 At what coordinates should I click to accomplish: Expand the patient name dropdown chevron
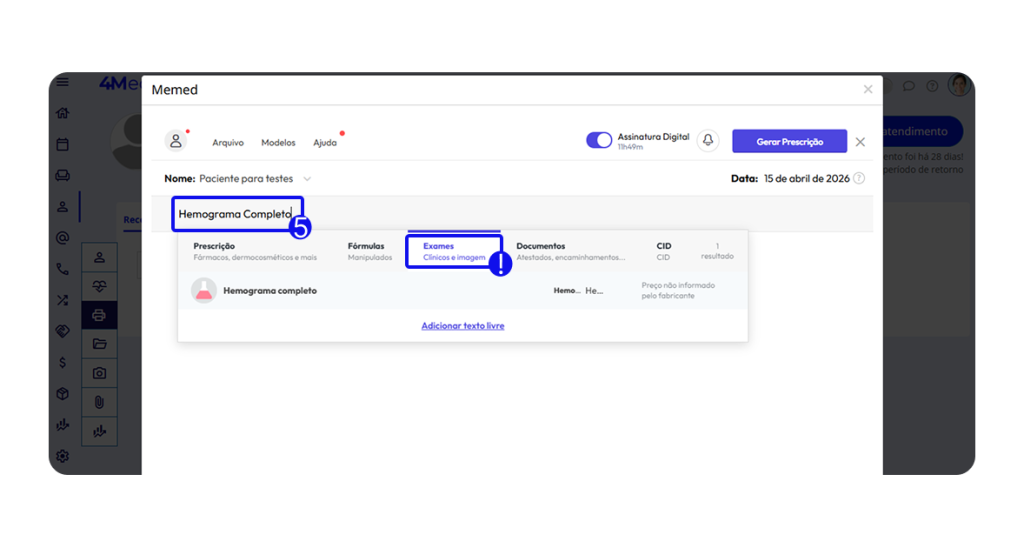click(307, 179)
